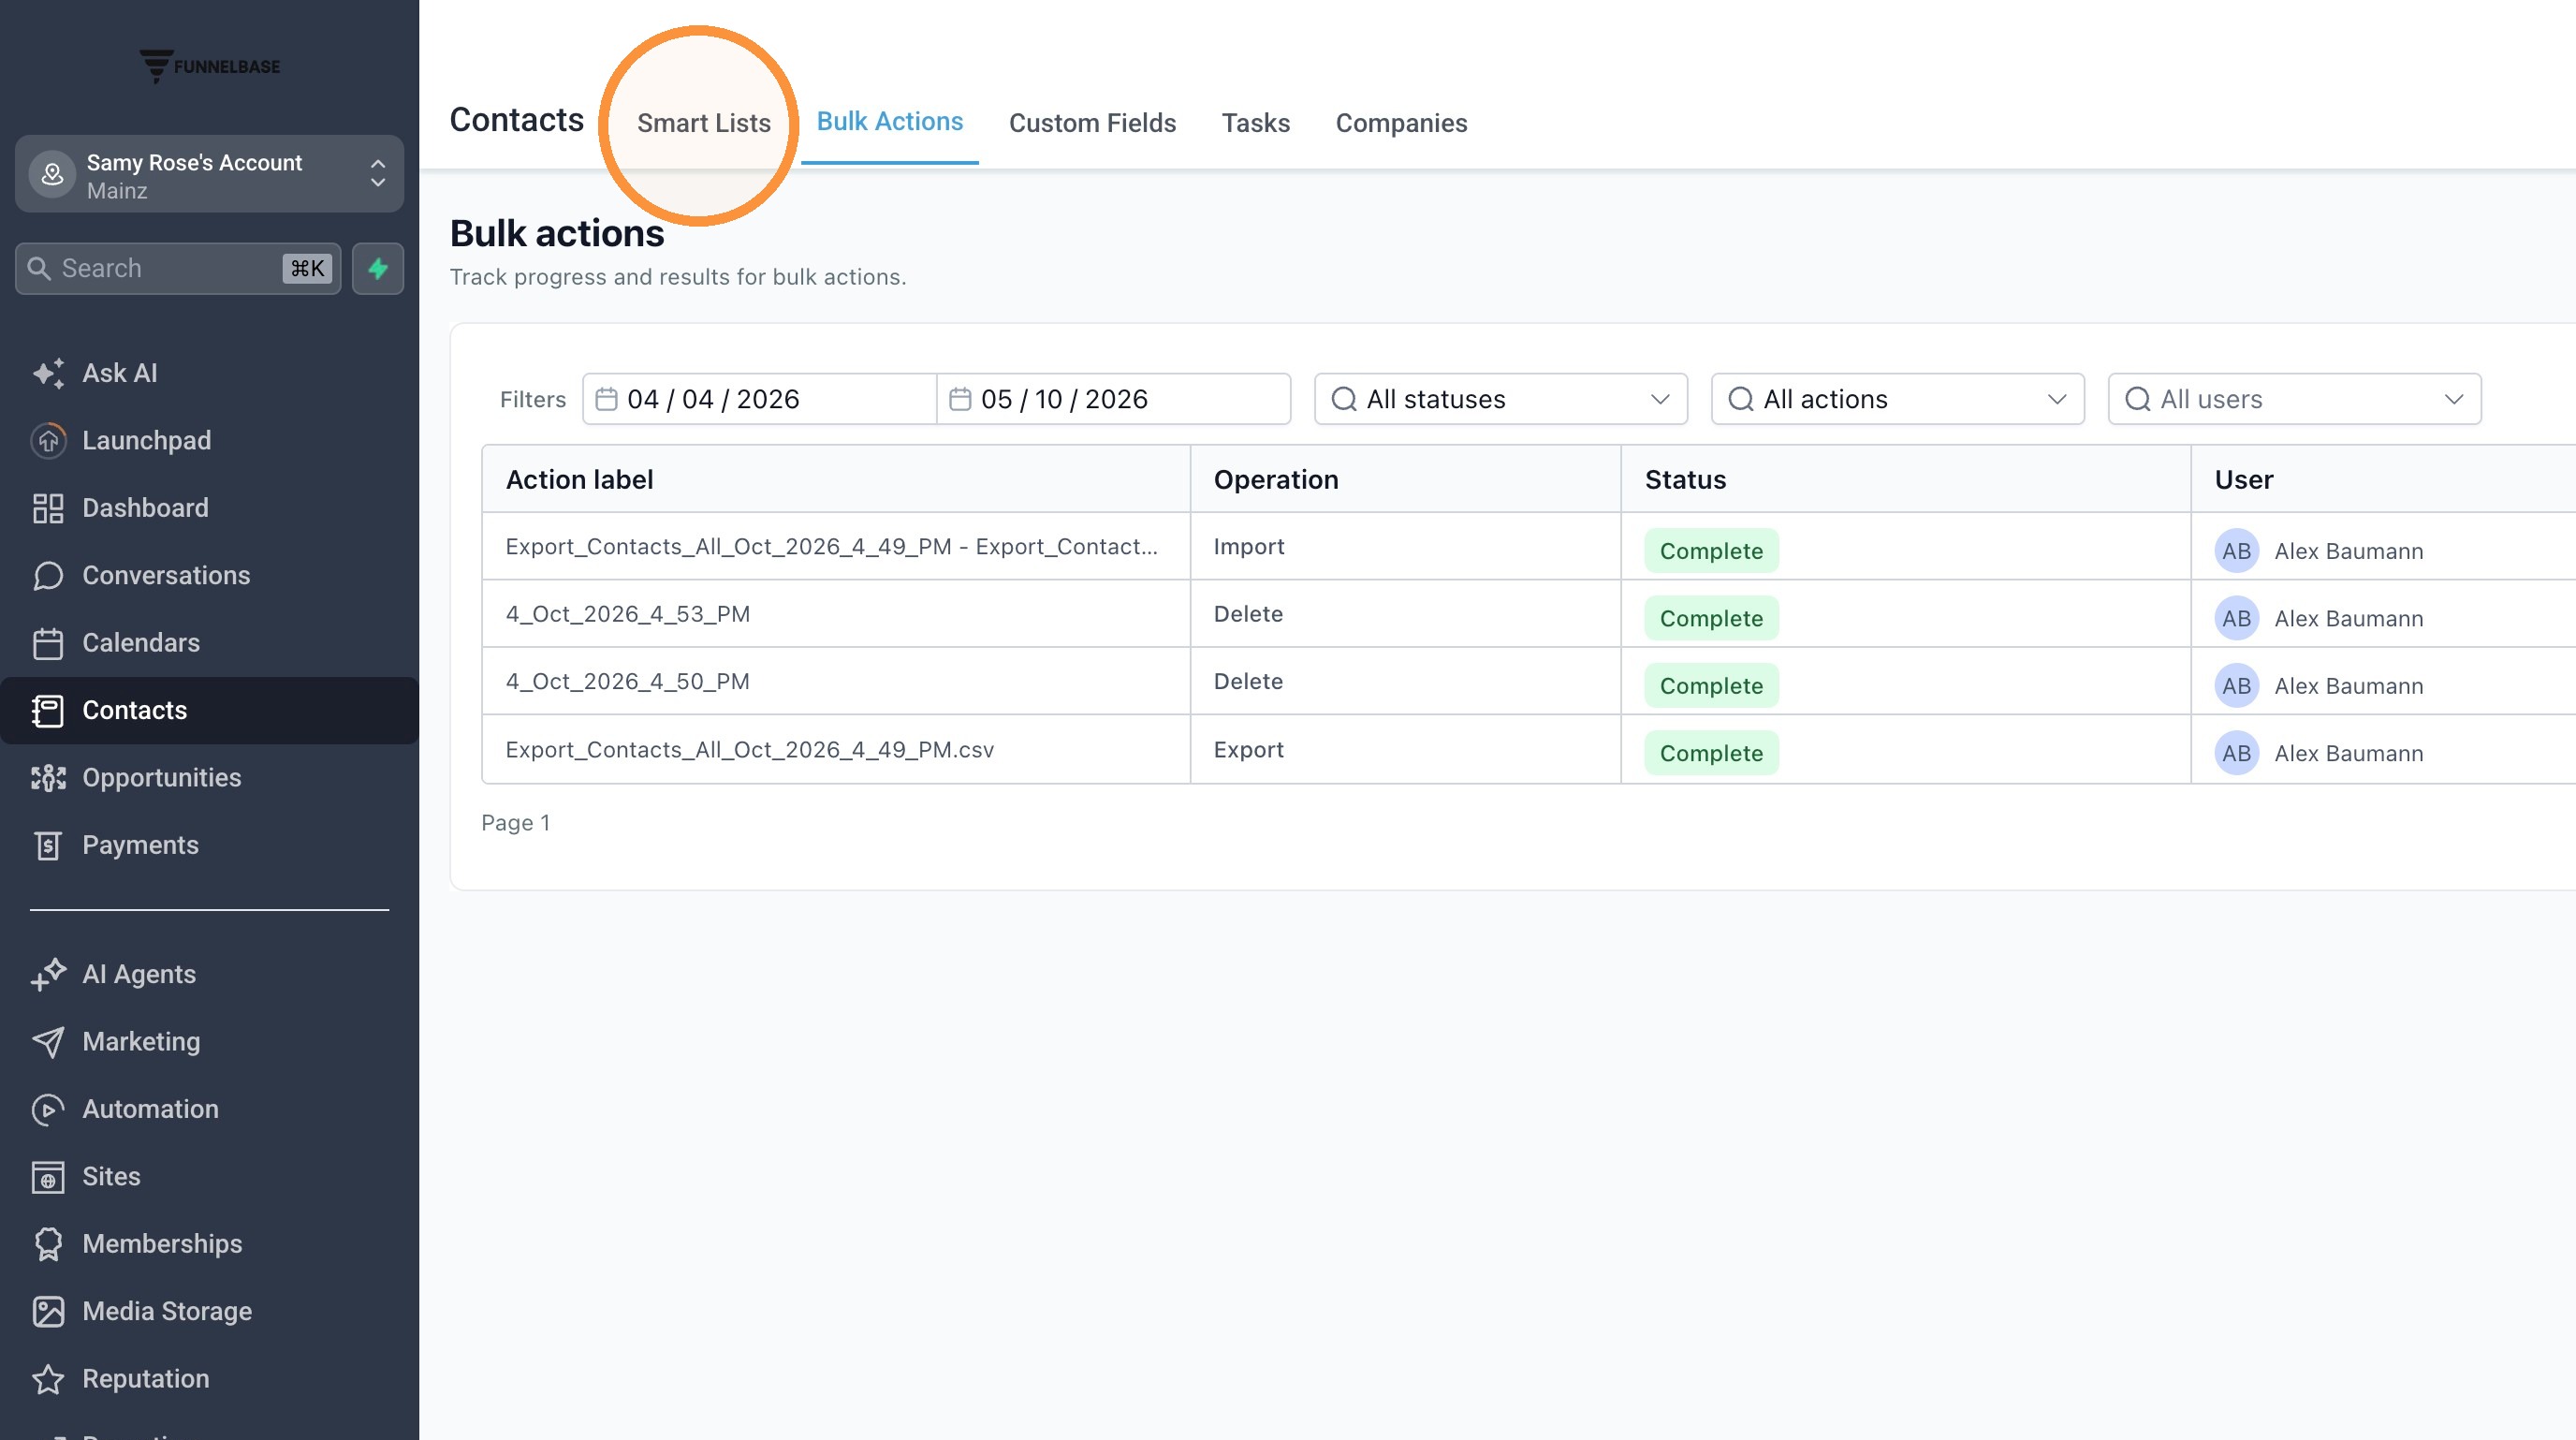Open the All statuses dropdown
The image size is (2576, 1440).
pos(1501,399)
